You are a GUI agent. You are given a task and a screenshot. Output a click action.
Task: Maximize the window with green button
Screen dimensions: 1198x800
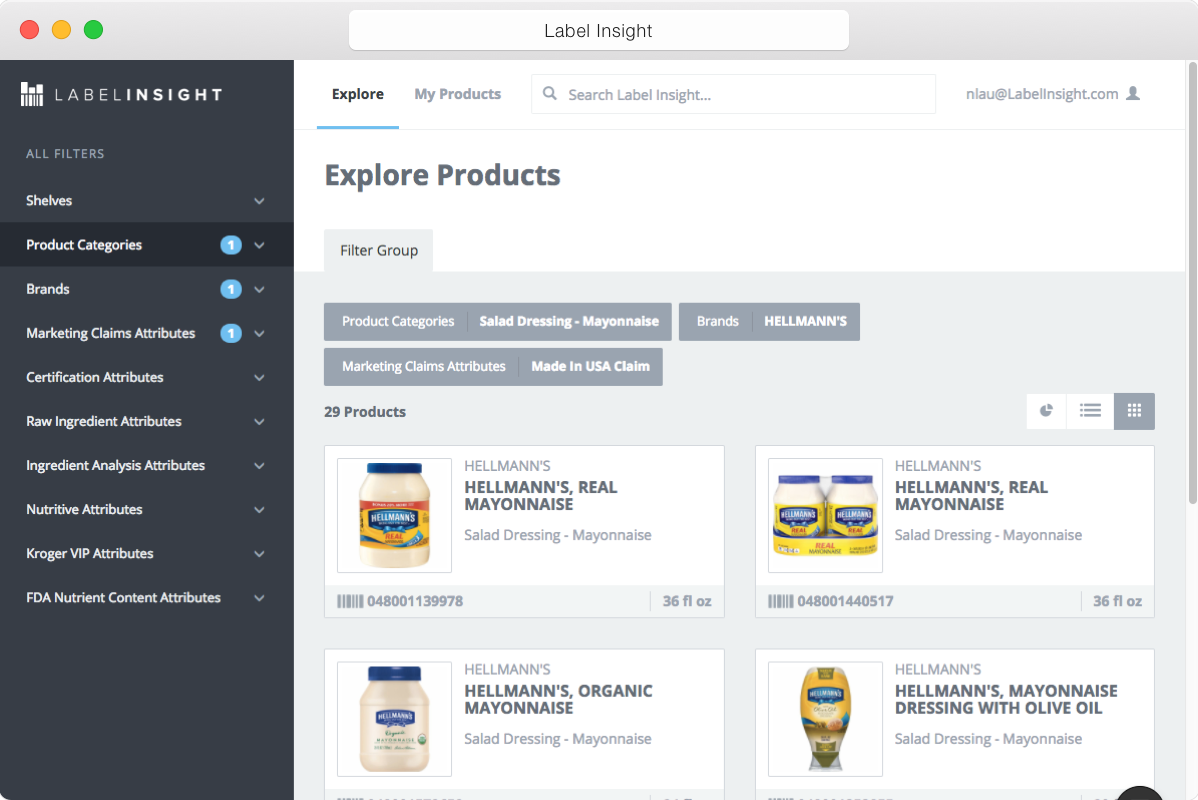pos(93,30)
